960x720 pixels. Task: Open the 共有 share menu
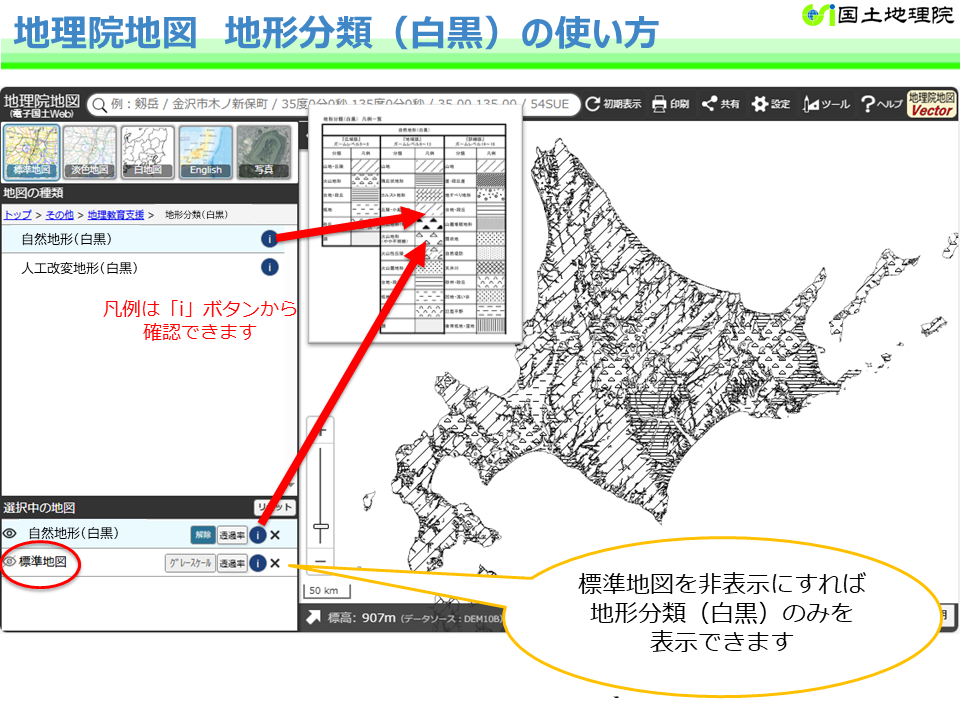721,104
